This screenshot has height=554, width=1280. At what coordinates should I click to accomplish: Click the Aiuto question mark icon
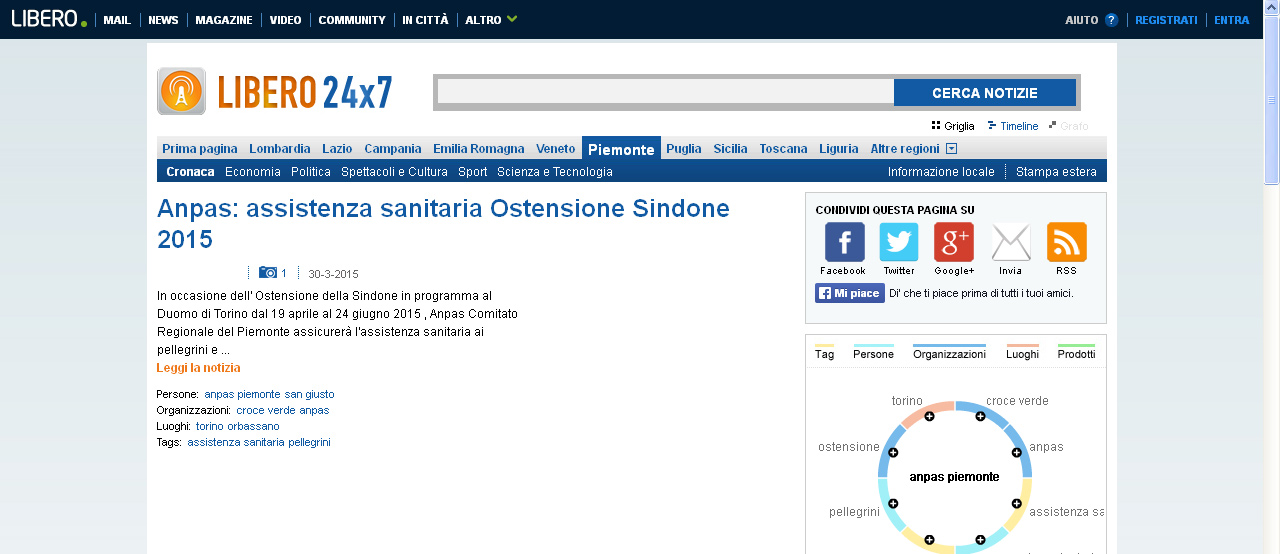1111,20
